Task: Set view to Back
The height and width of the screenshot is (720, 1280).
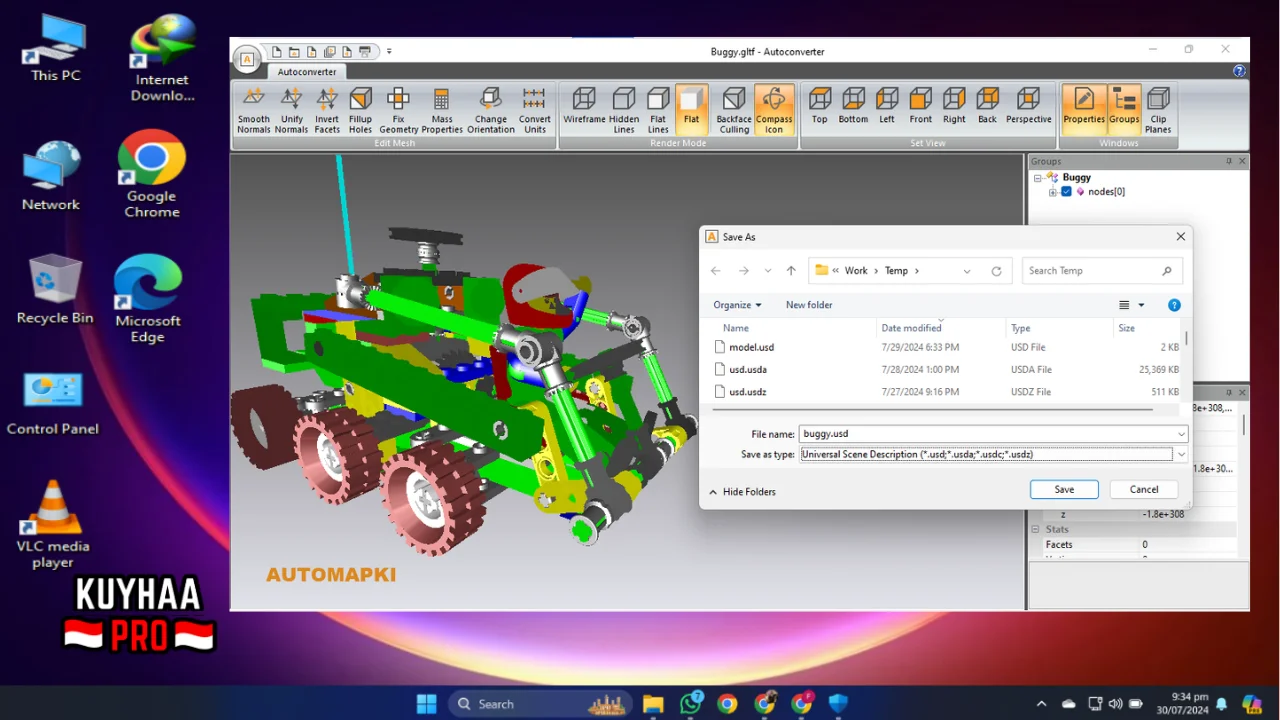Action: (x=988, y=108)
